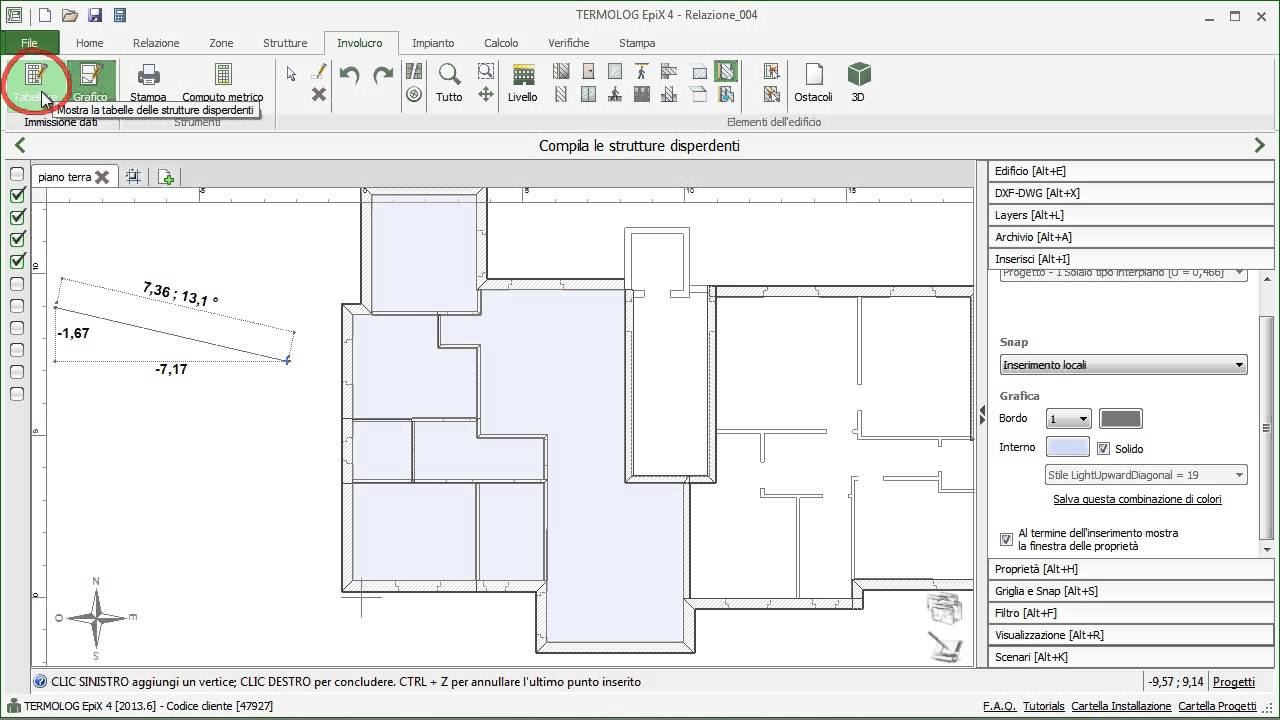Click the blue help icon in status bar
1280x720 pixels.
click(40, 682)
